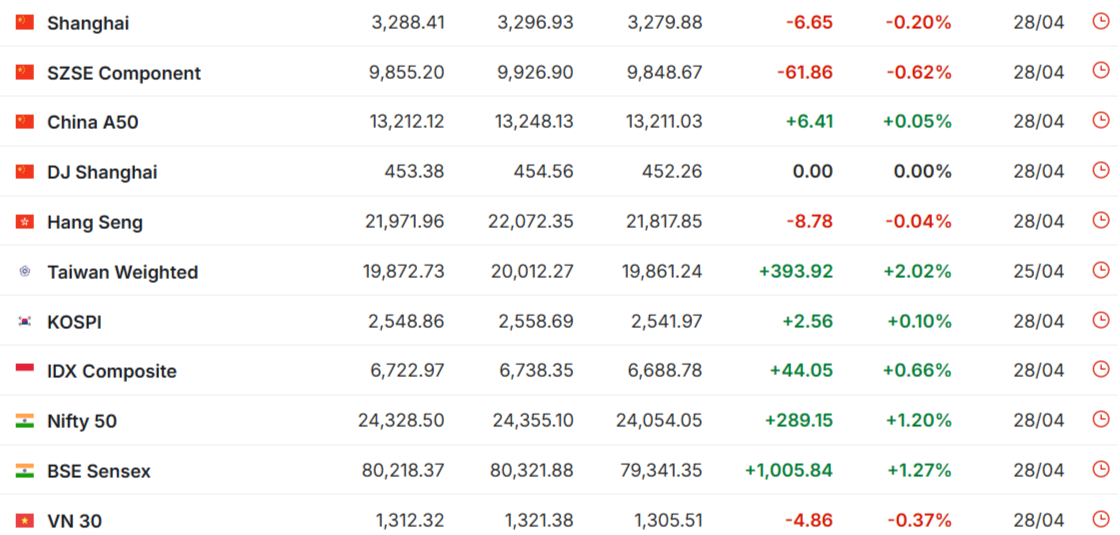Click the clock icon in VN 30 row
This screenshot has height=535, width=1120.
(1100, 519)
